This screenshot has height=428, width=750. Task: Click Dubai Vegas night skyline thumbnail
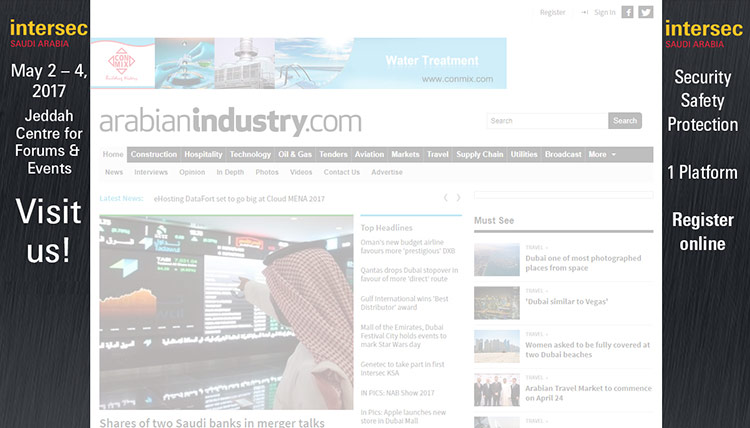[x=497, y=303]
